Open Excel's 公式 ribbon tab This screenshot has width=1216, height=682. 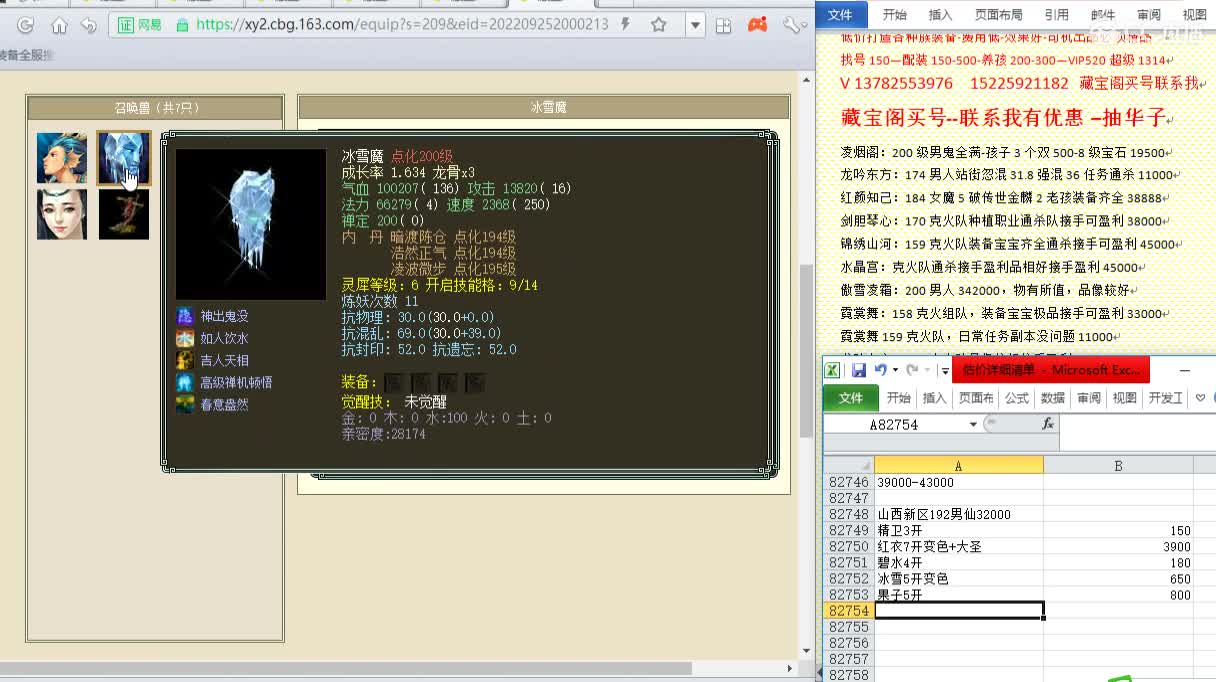pos(1016,398)
